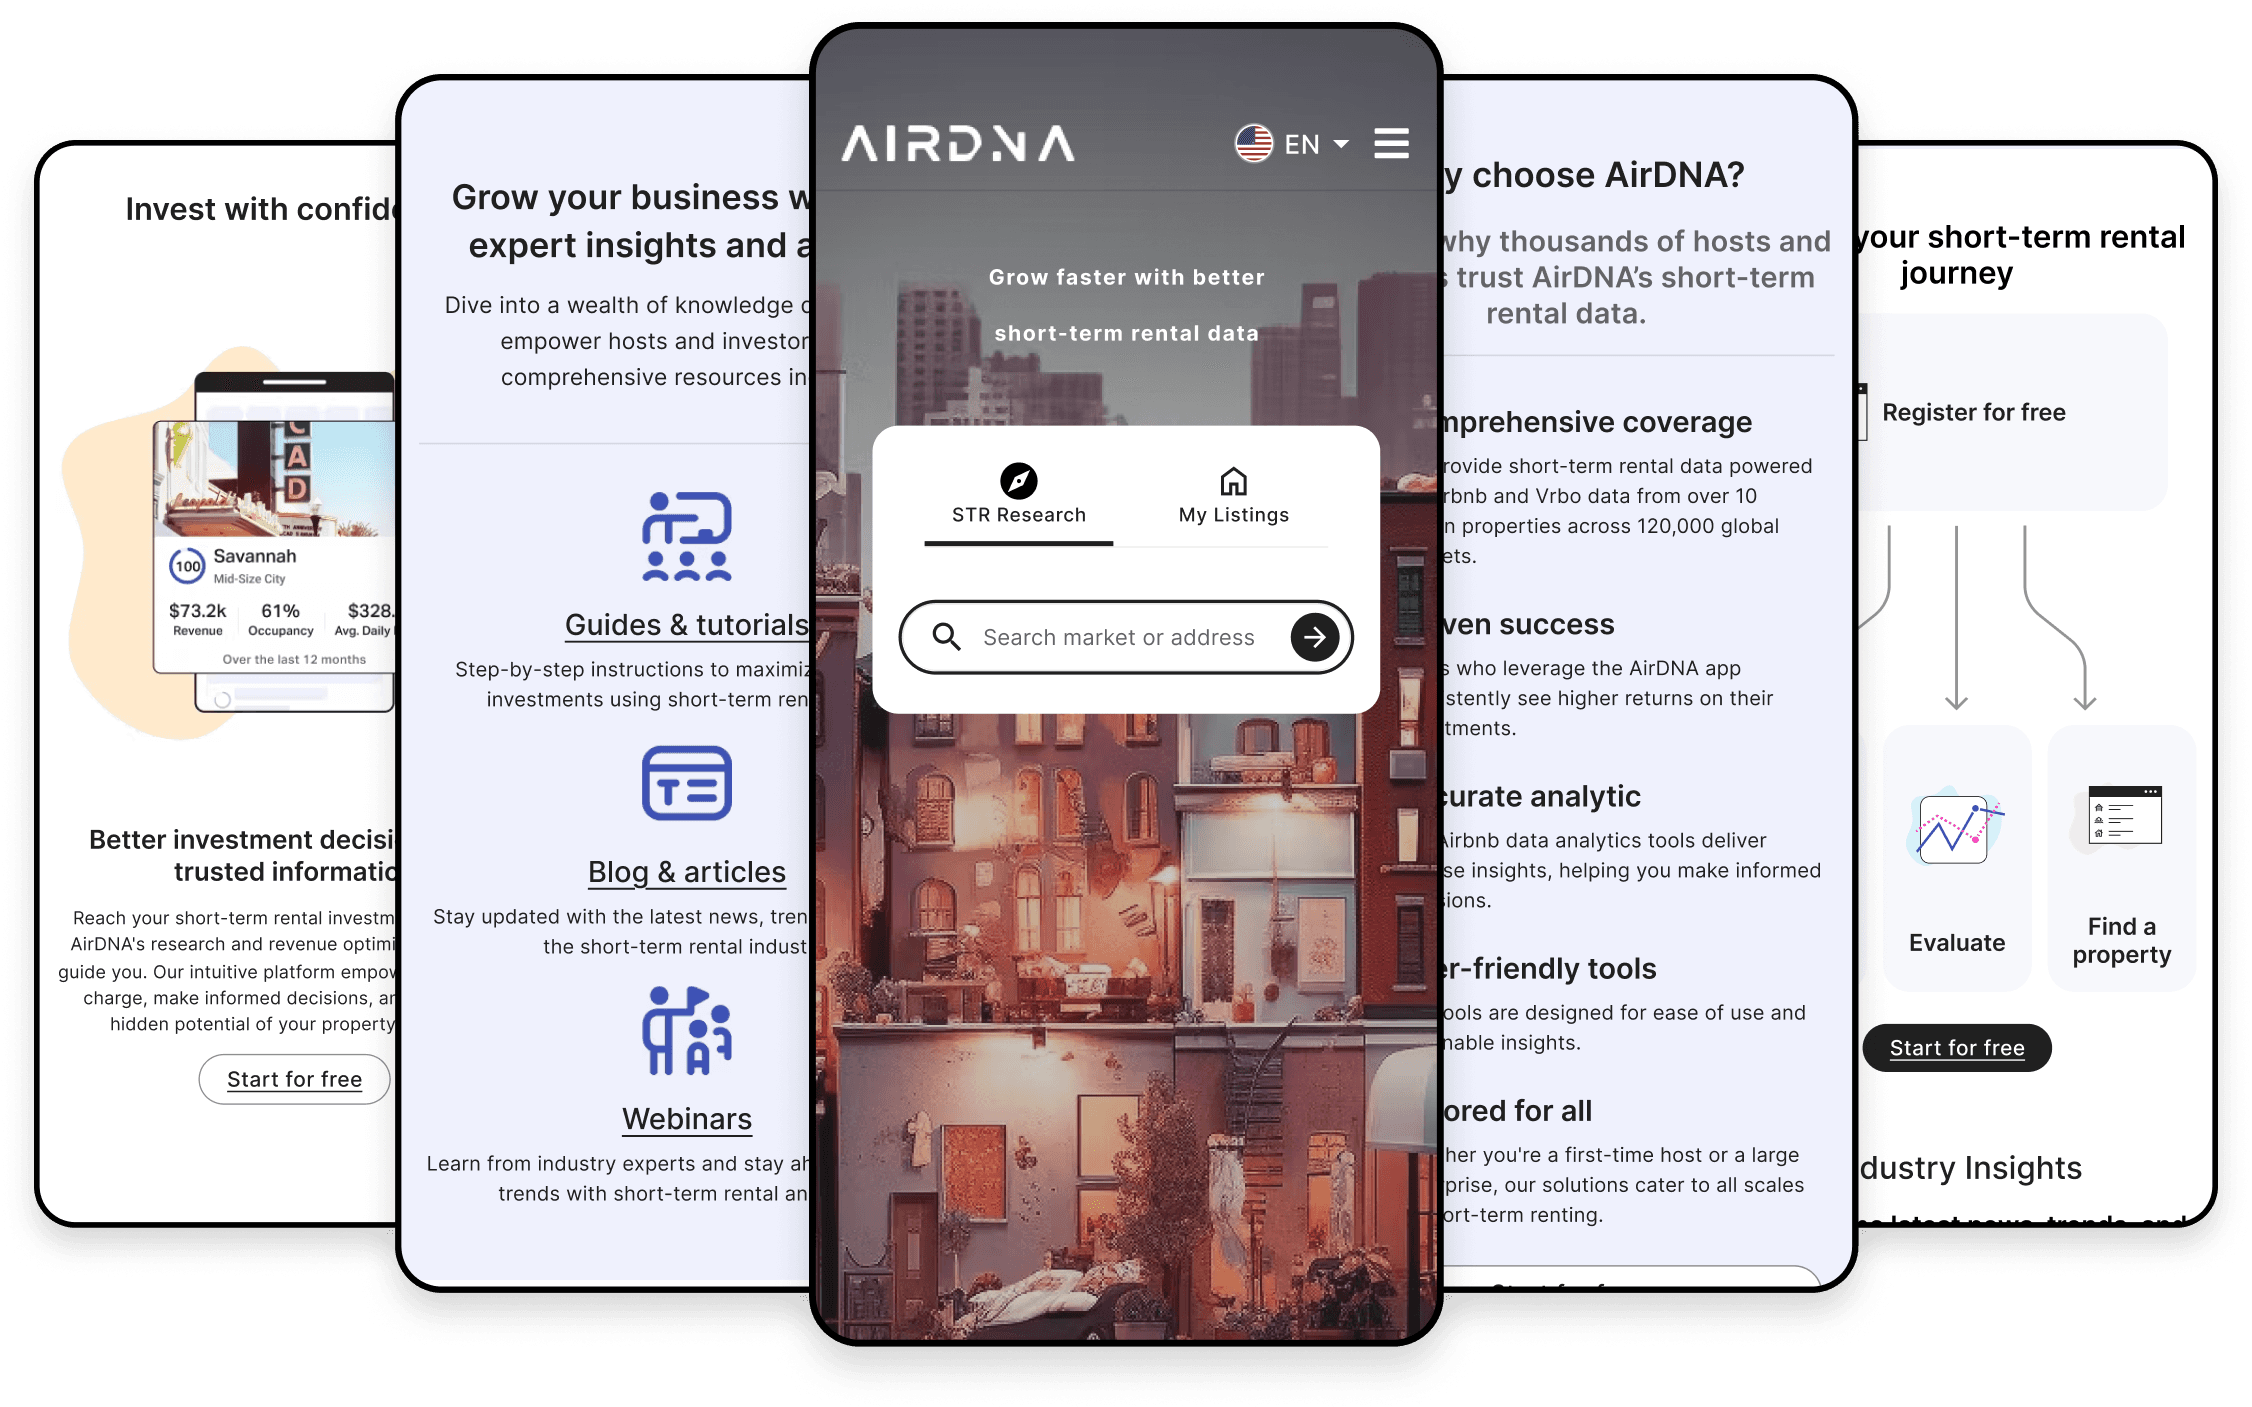Click the Register for free link
Image resolution: width=2252 pixels, height=1407 pixels.
pyautogui.click(x=1973, y=410)
